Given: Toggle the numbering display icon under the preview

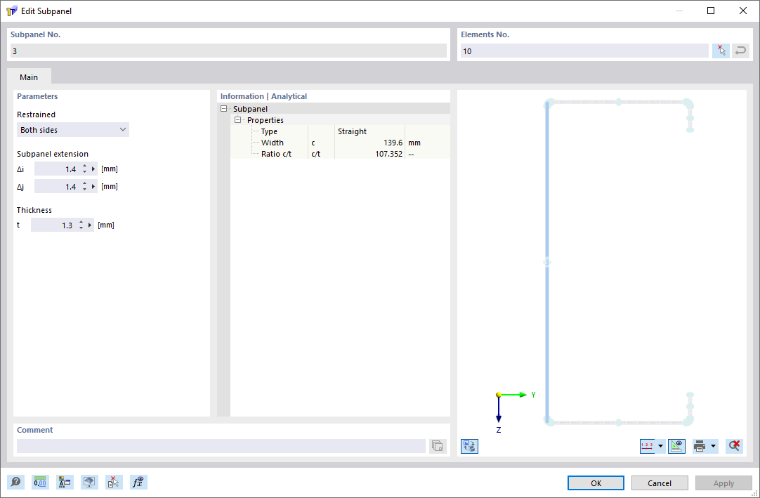Looking at the screenshot, I should pyautogui.click(x=648, y=446).
